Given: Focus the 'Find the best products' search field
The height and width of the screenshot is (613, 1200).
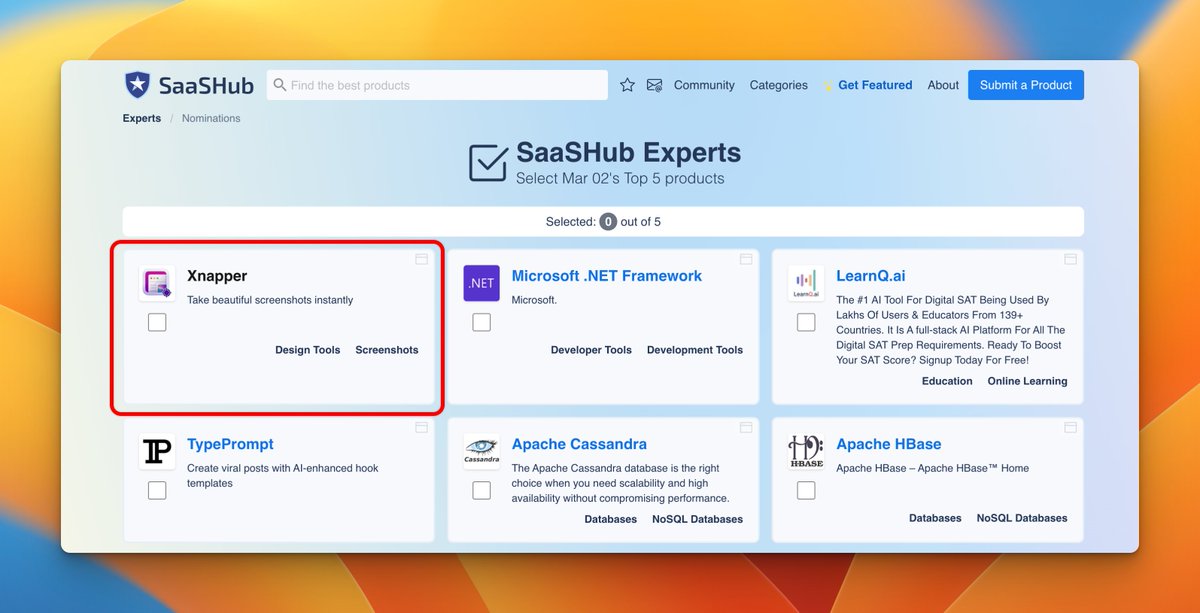Looking at the screenshot, I should pyautogui.click(x=437, y=85).
